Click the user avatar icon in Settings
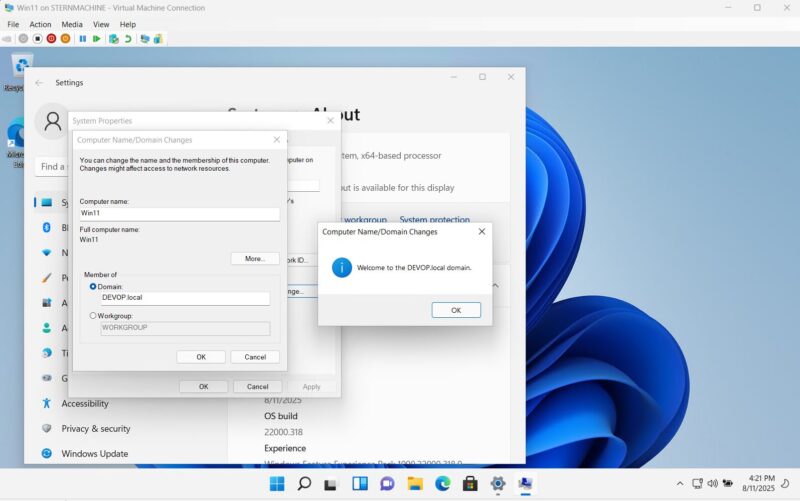 click(53, 121)
